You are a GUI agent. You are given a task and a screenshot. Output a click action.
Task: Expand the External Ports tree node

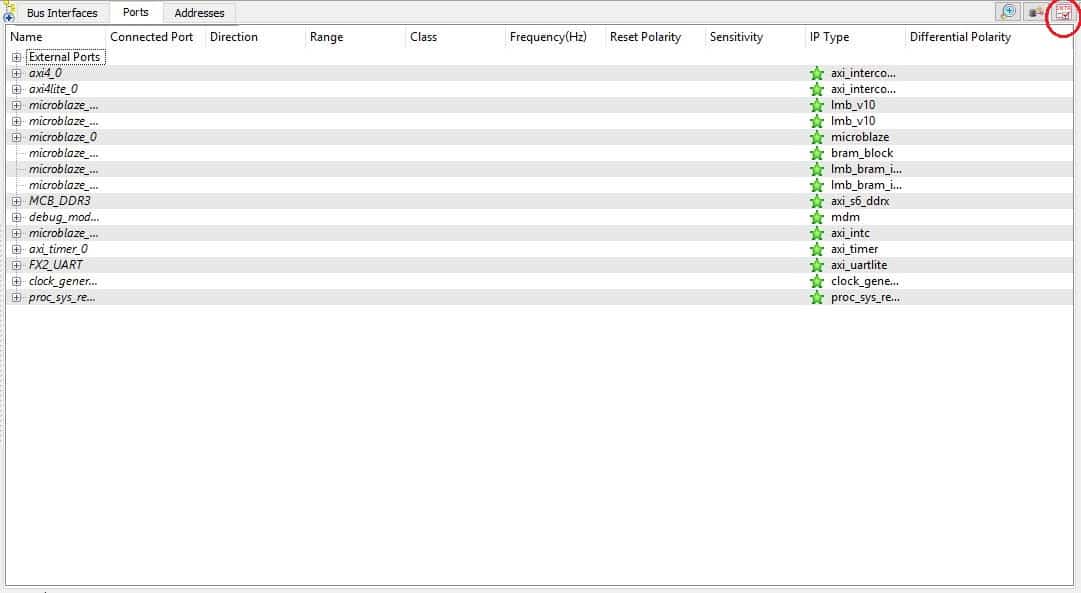point(17,57)
